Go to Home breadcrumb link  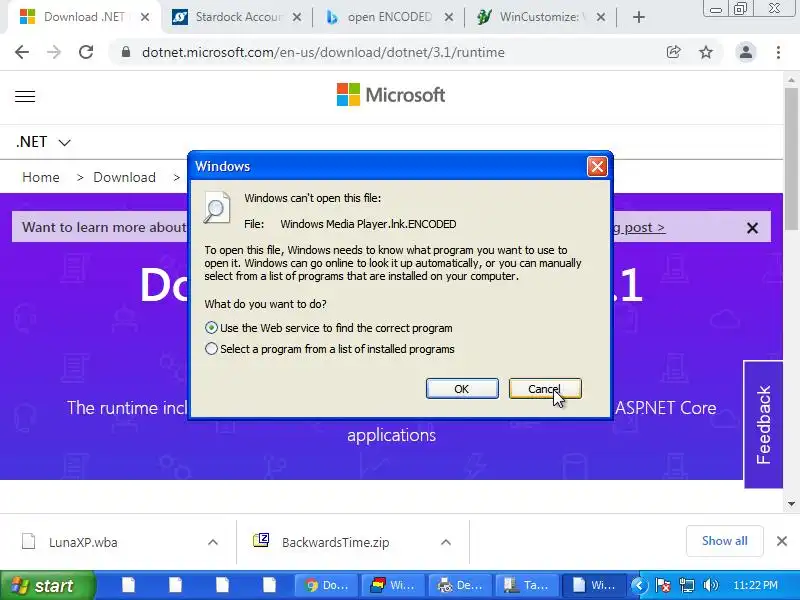[x=41, y=178]
